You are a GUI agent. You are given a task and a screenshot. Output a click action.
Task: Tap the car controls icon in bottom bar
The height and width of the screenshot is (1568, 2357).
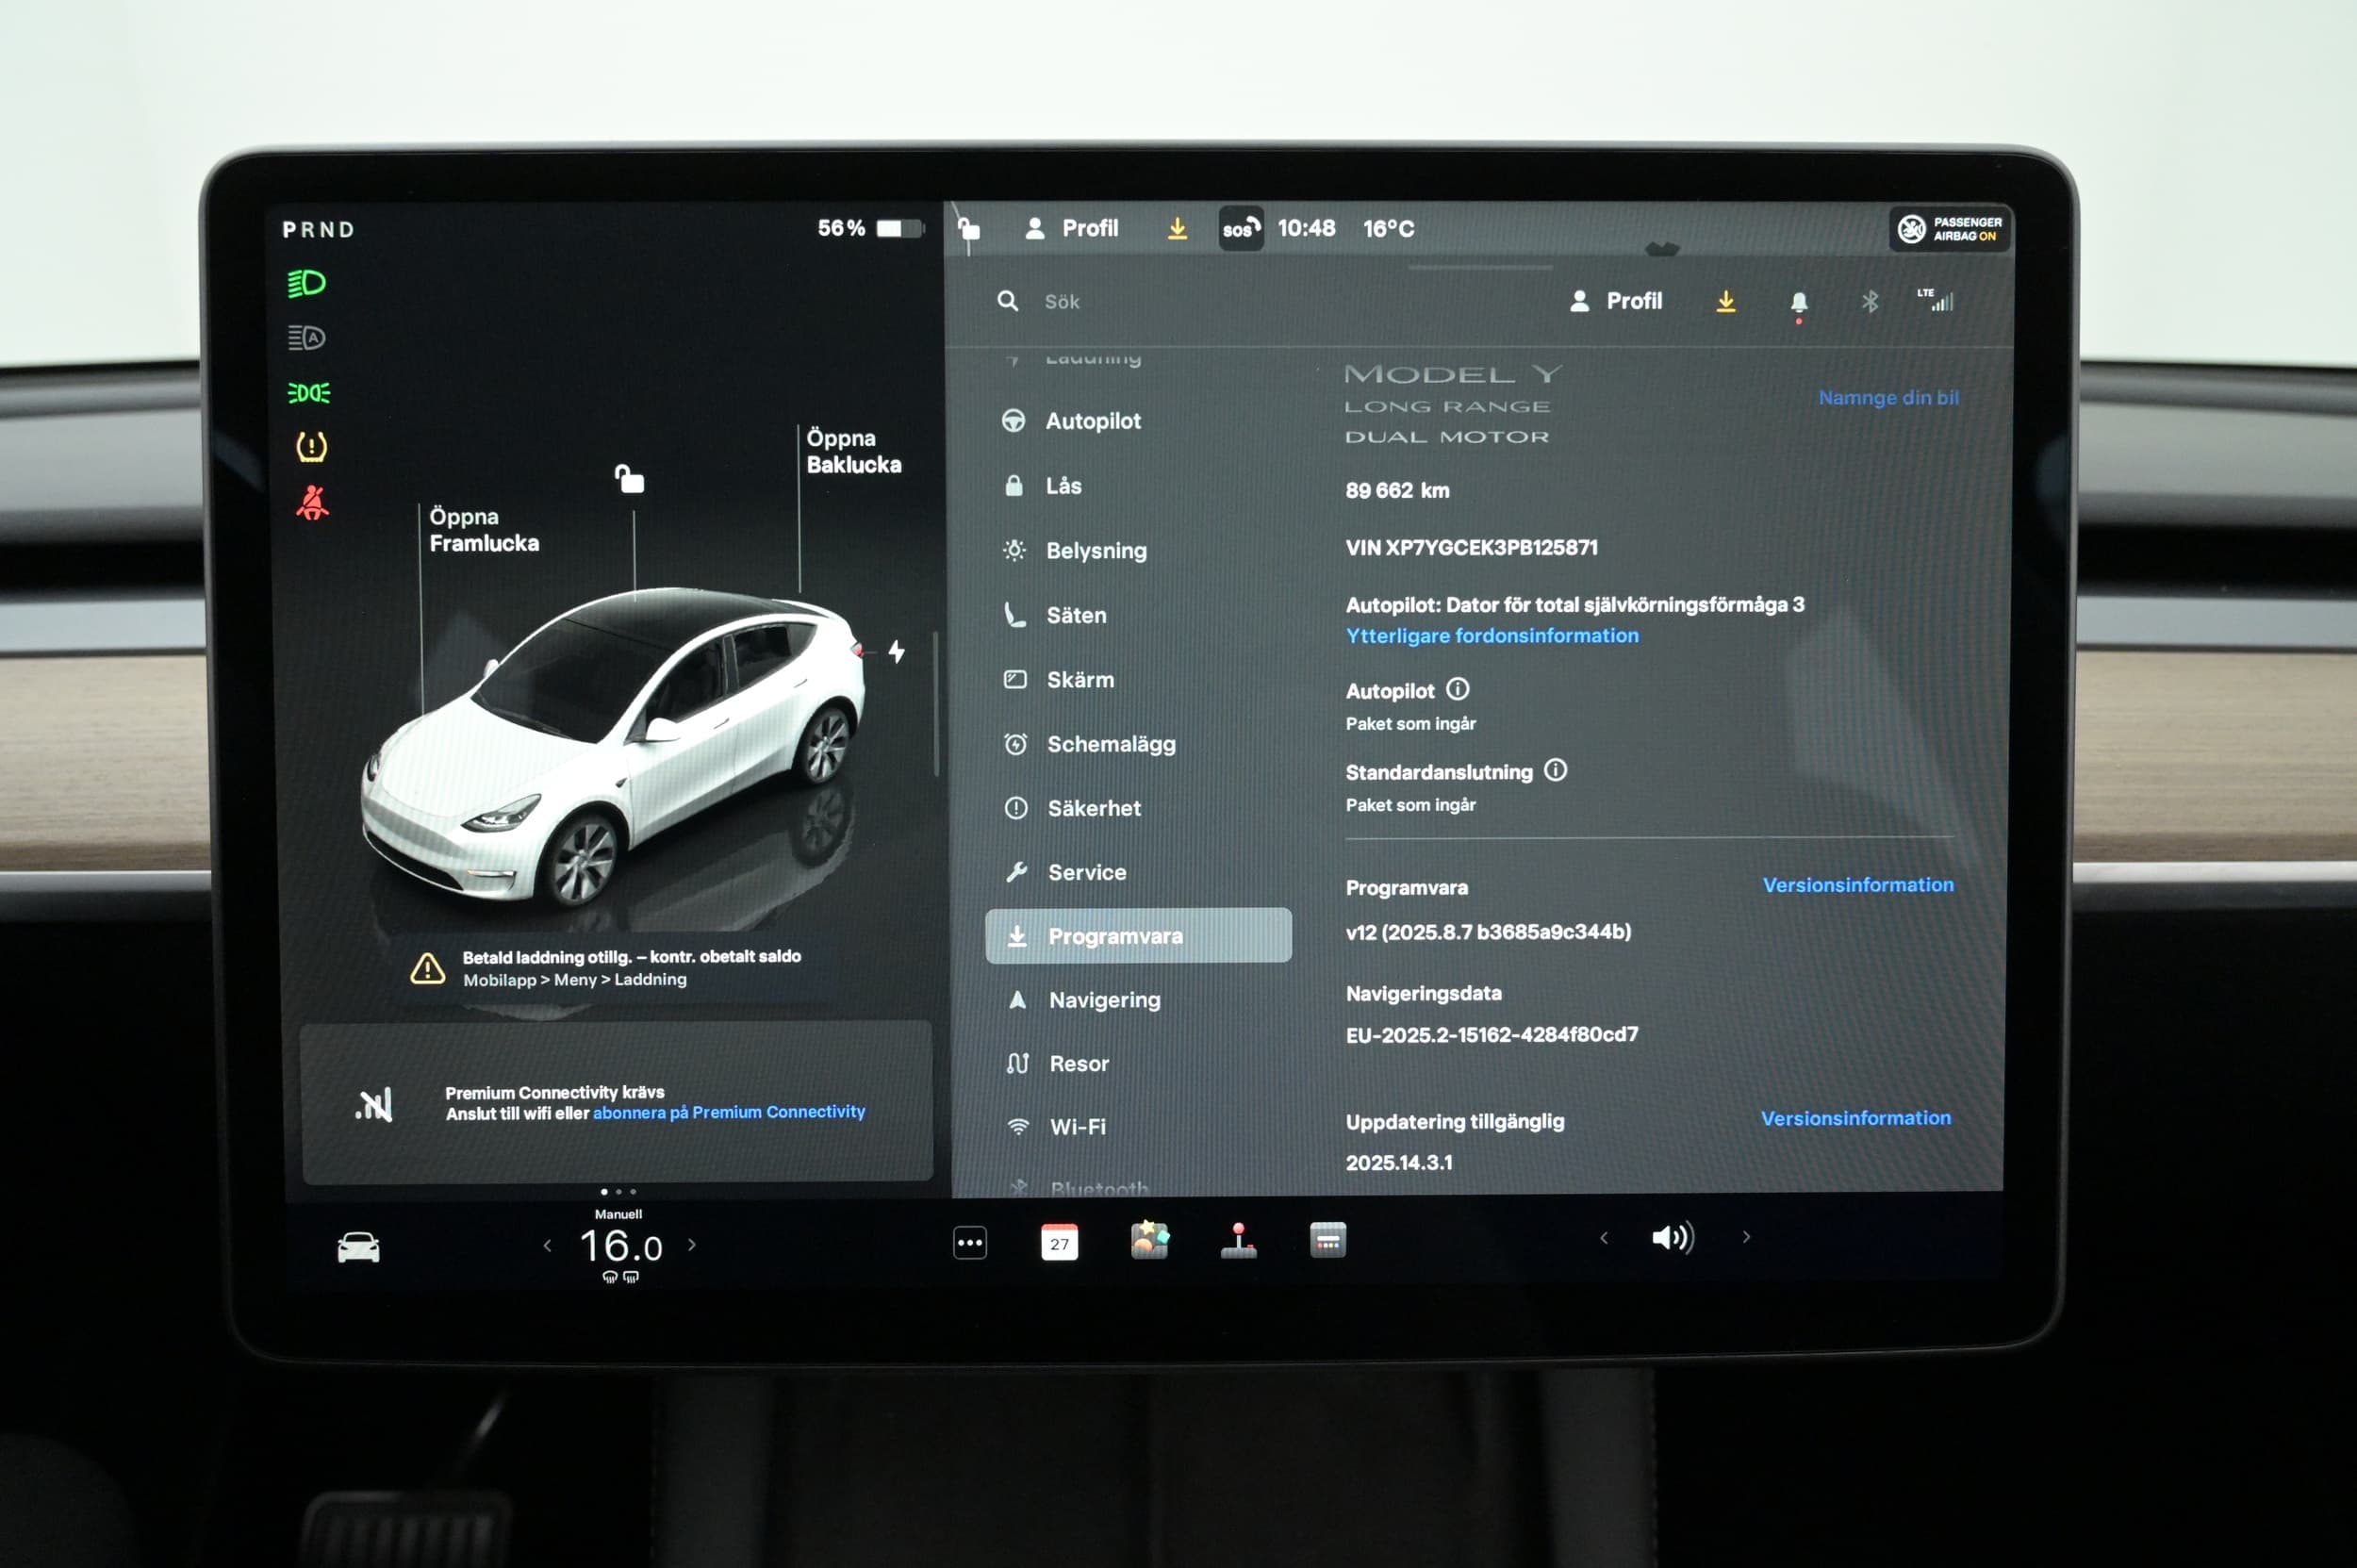tap(358, 1247)
